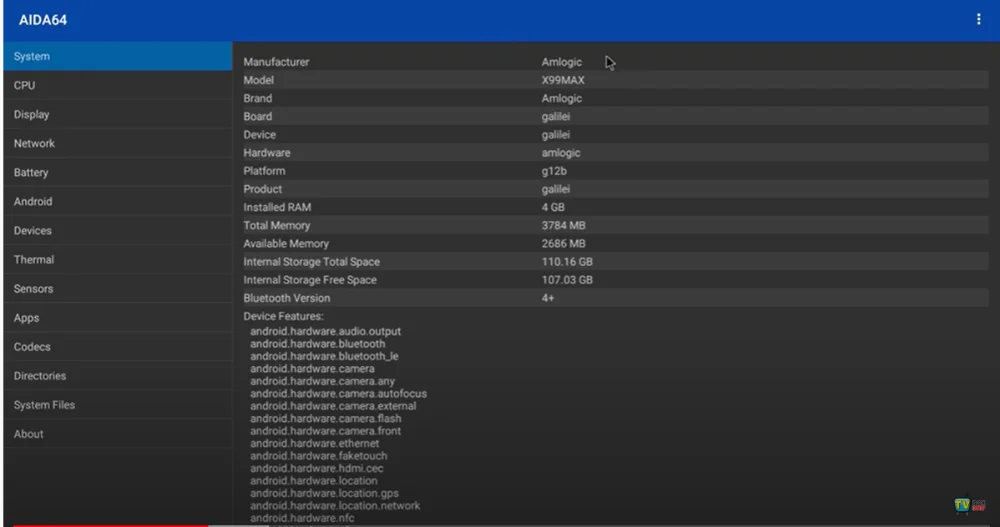This screenshot has height=527, width=1000.
Task: Click the 4 GB installed RAM value
Action: coord(553,207)
